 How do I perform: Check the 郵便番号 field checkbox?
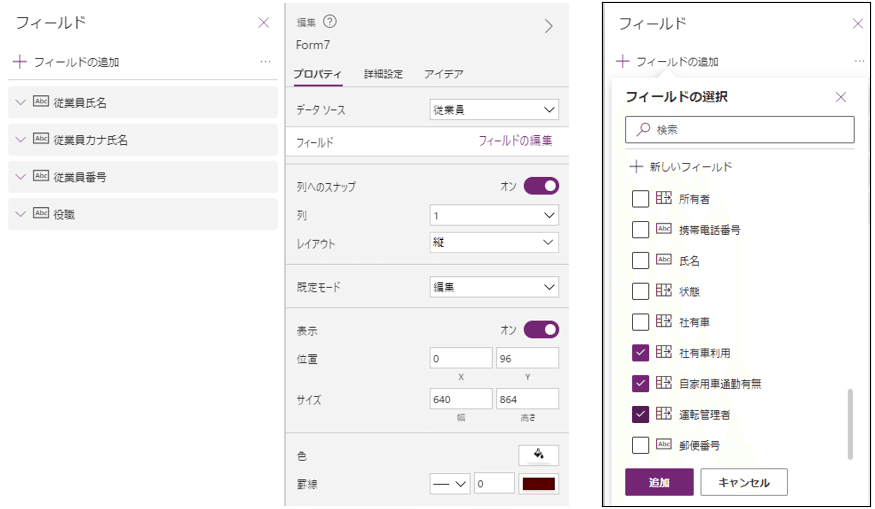[640, 445]
